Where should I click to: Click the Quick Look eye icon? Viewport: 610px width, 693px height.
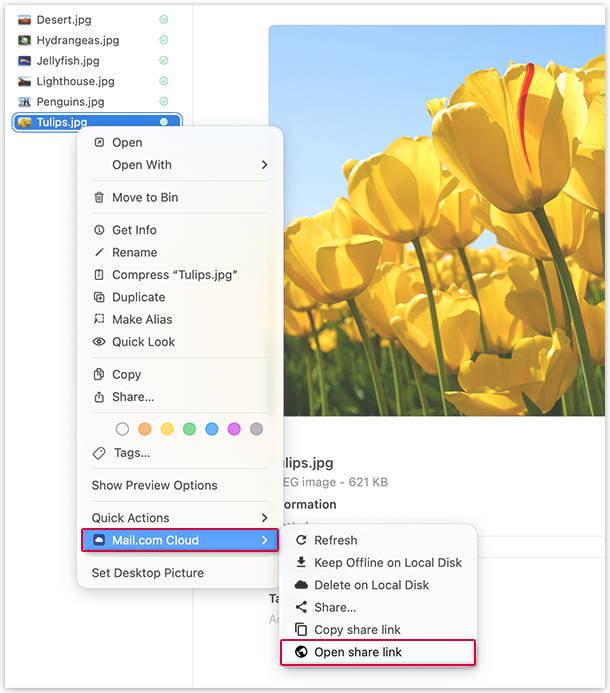pos(99,342)
